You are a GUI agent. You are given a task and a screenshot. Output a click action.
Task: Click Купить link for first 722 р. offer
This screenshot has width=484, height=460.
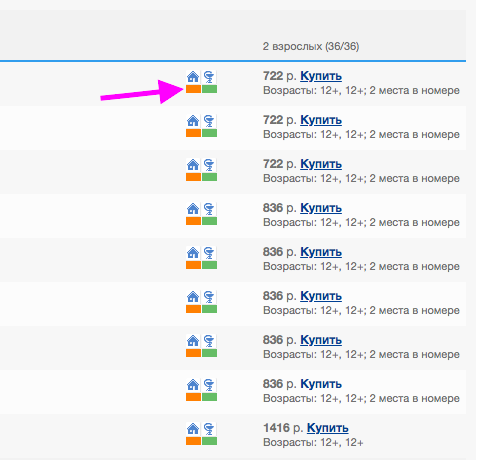point(321,76)
